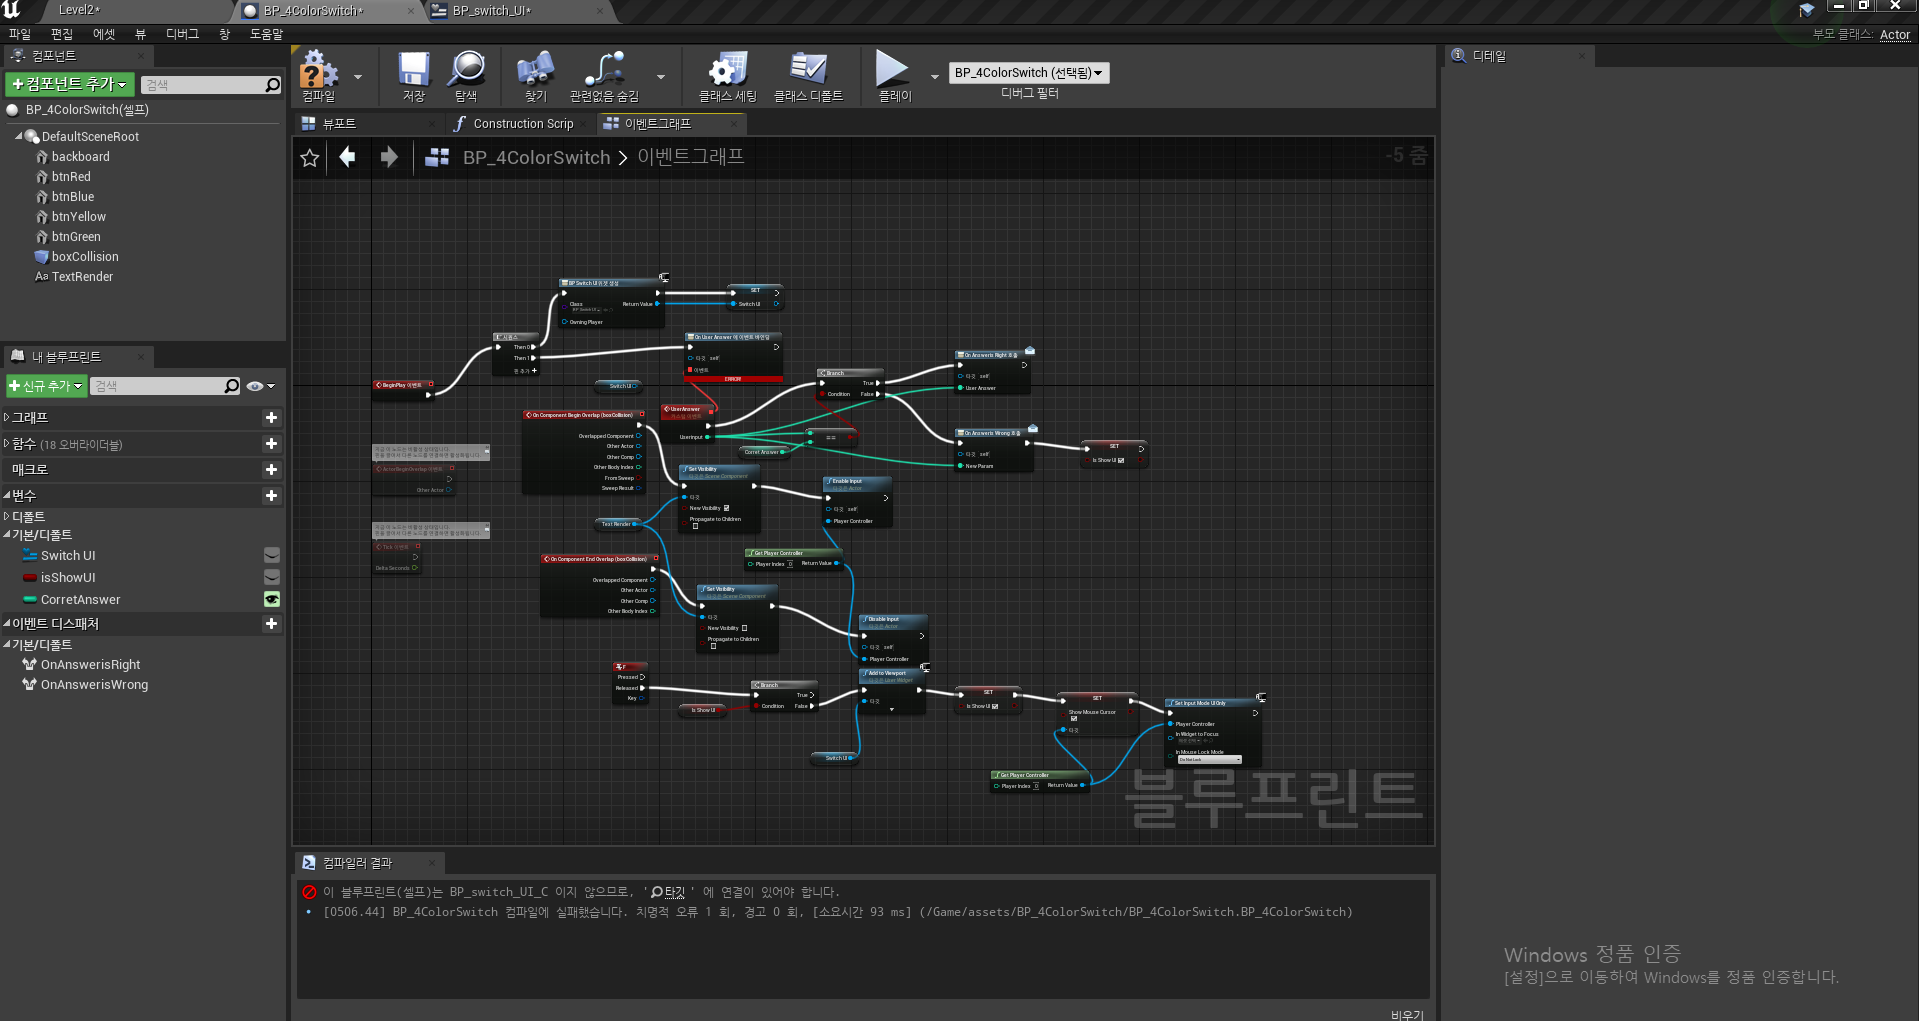The width and height of the screenshot is (1919, 1021).
Task: Collapse the variables (변수) section
Action: tap(7, 496)
